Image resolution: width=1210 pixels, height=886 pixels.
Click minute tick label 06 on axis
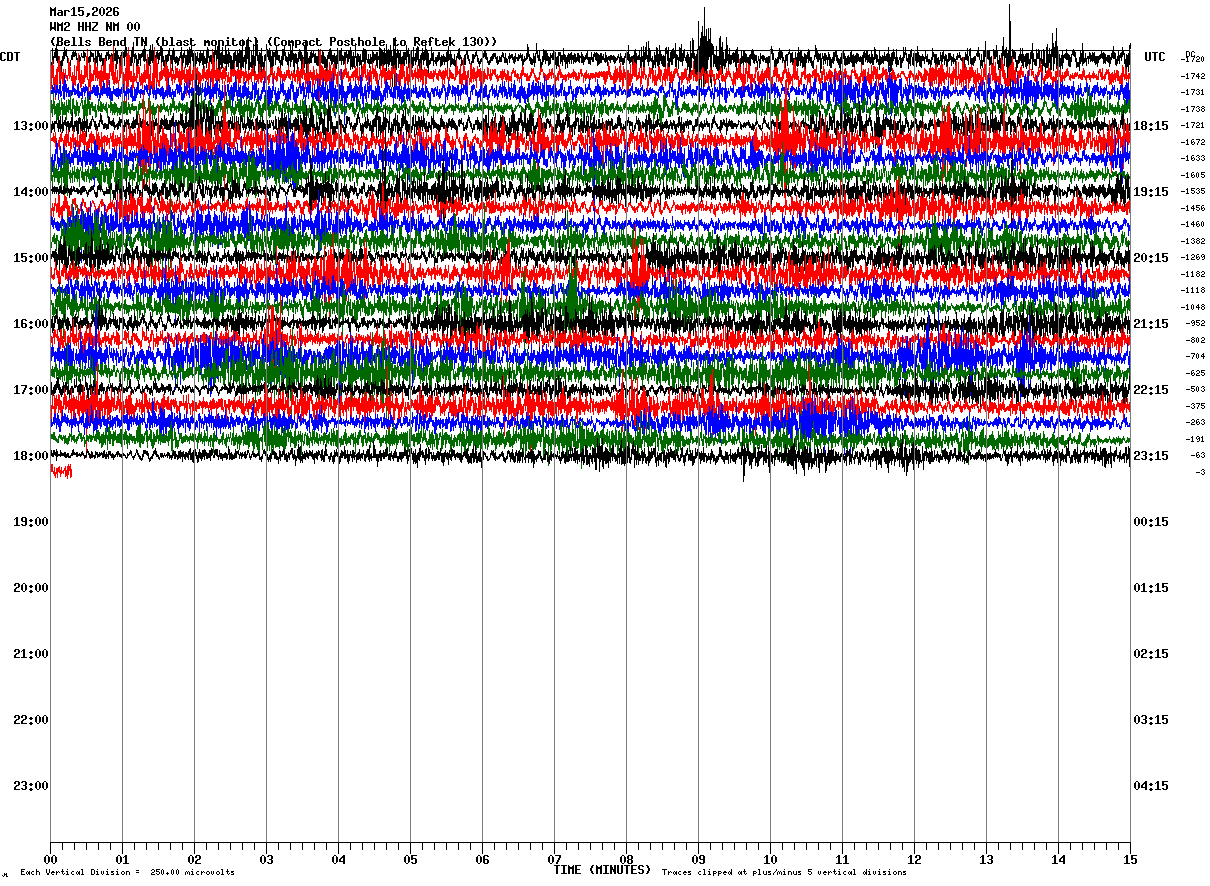482,859
